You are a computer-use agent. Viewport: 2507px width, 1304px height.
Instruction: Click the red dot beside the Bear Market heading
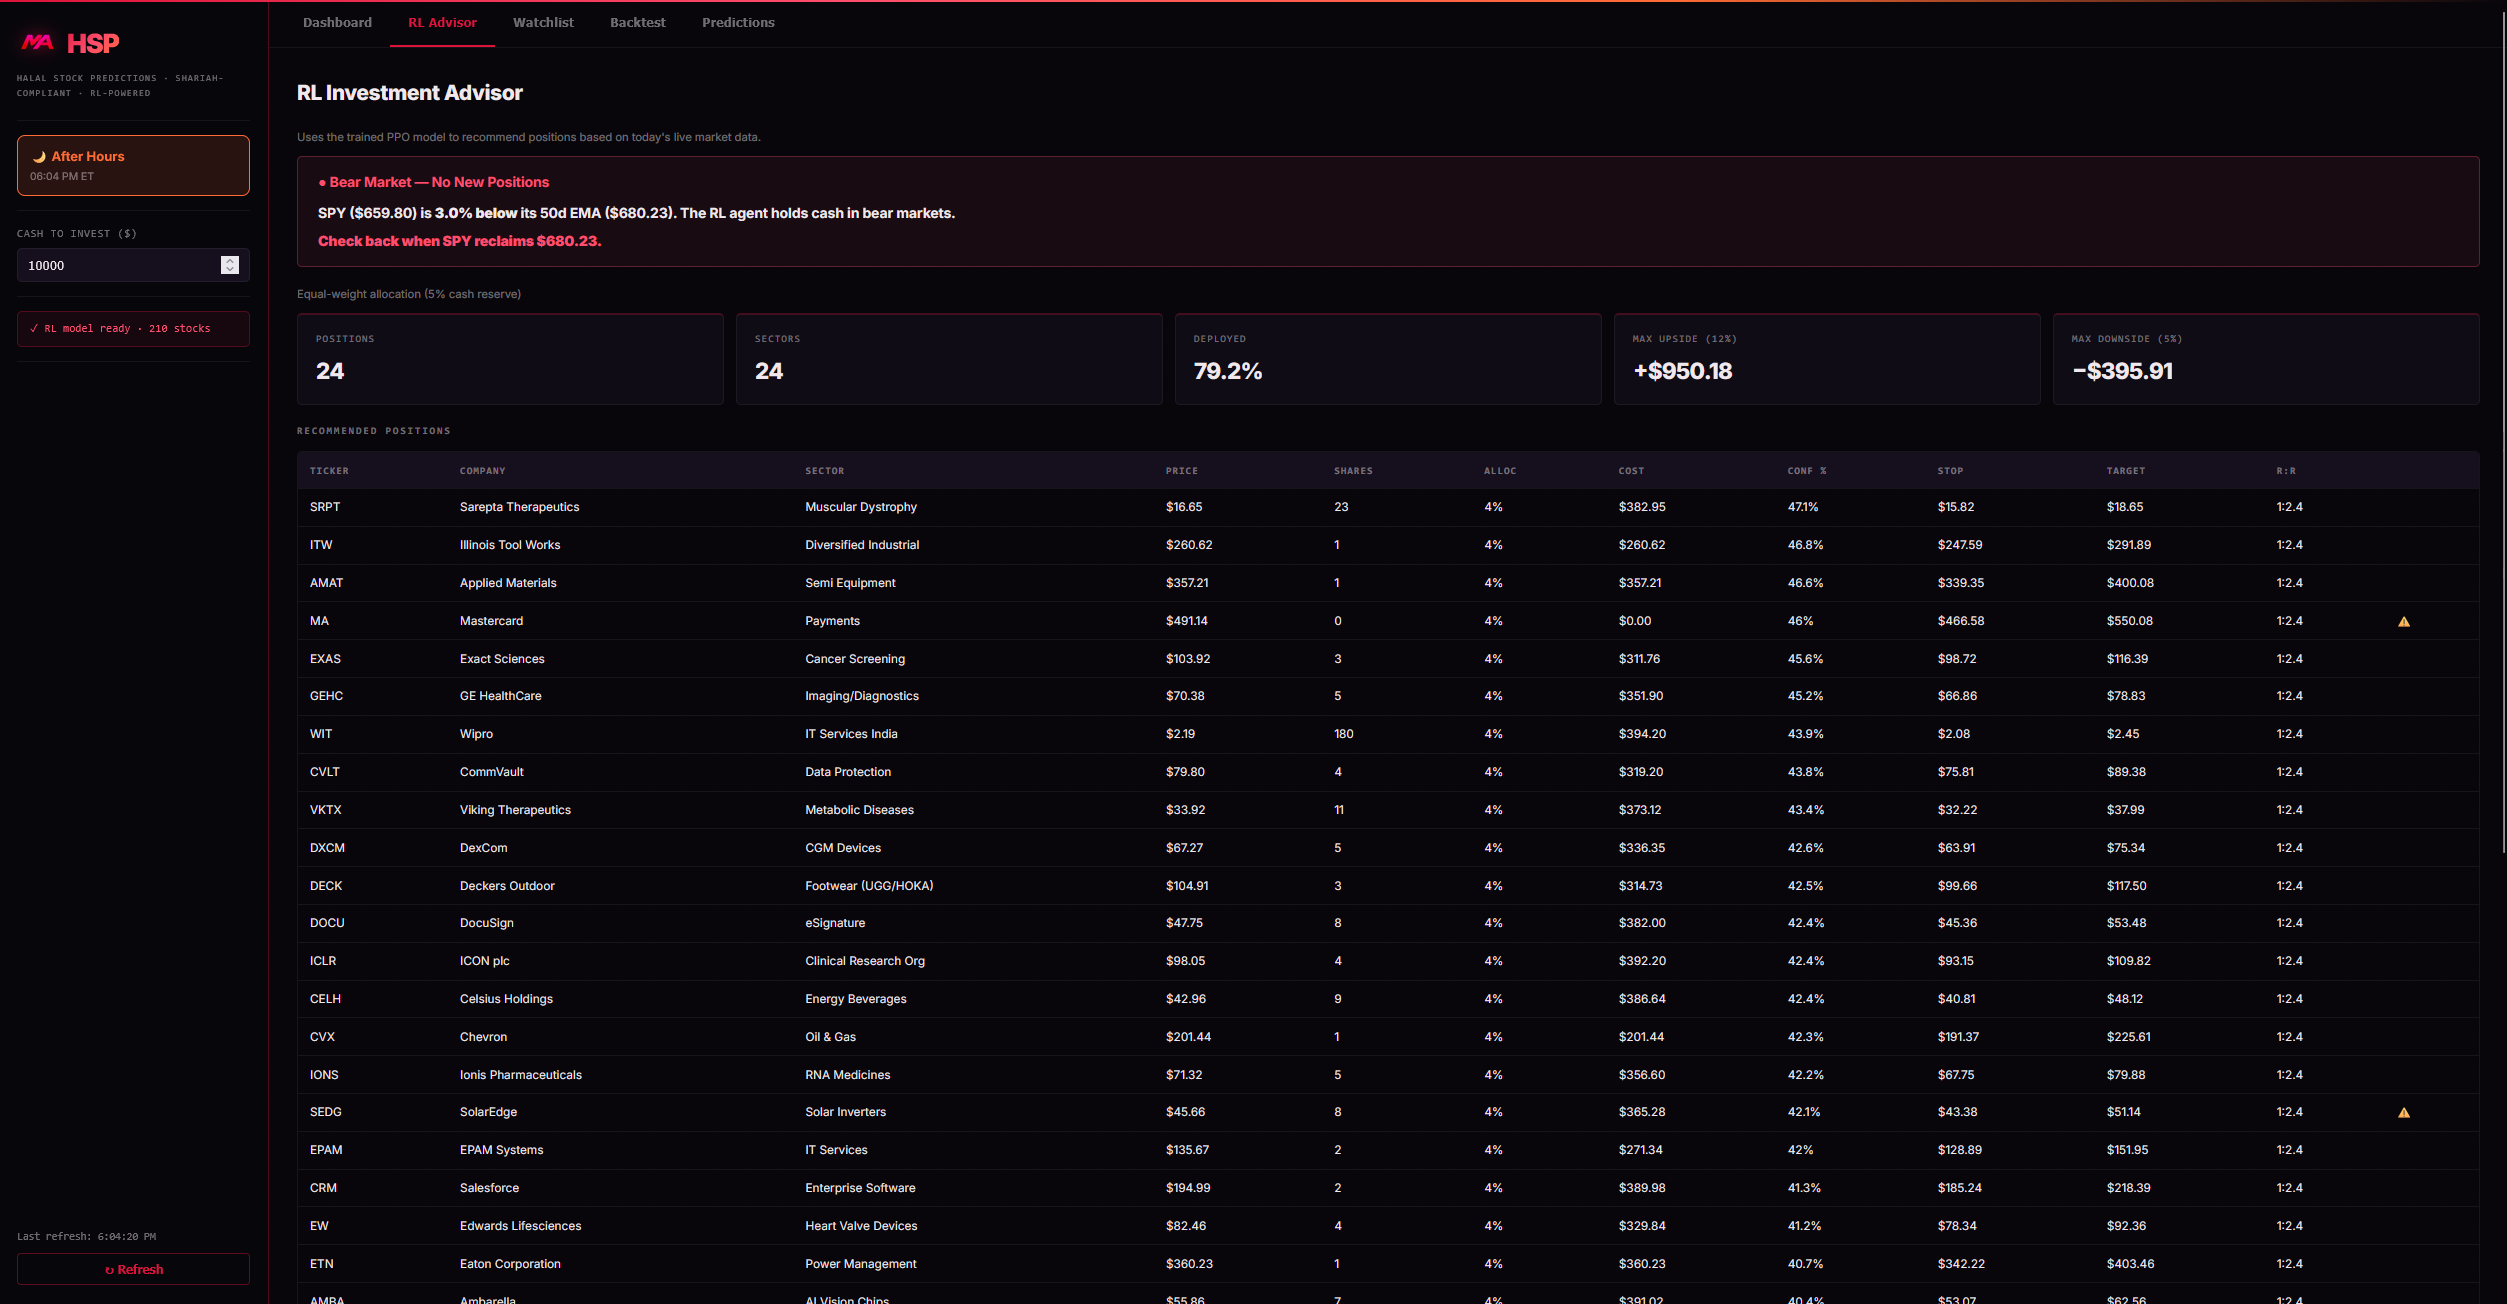pos(321,182)
